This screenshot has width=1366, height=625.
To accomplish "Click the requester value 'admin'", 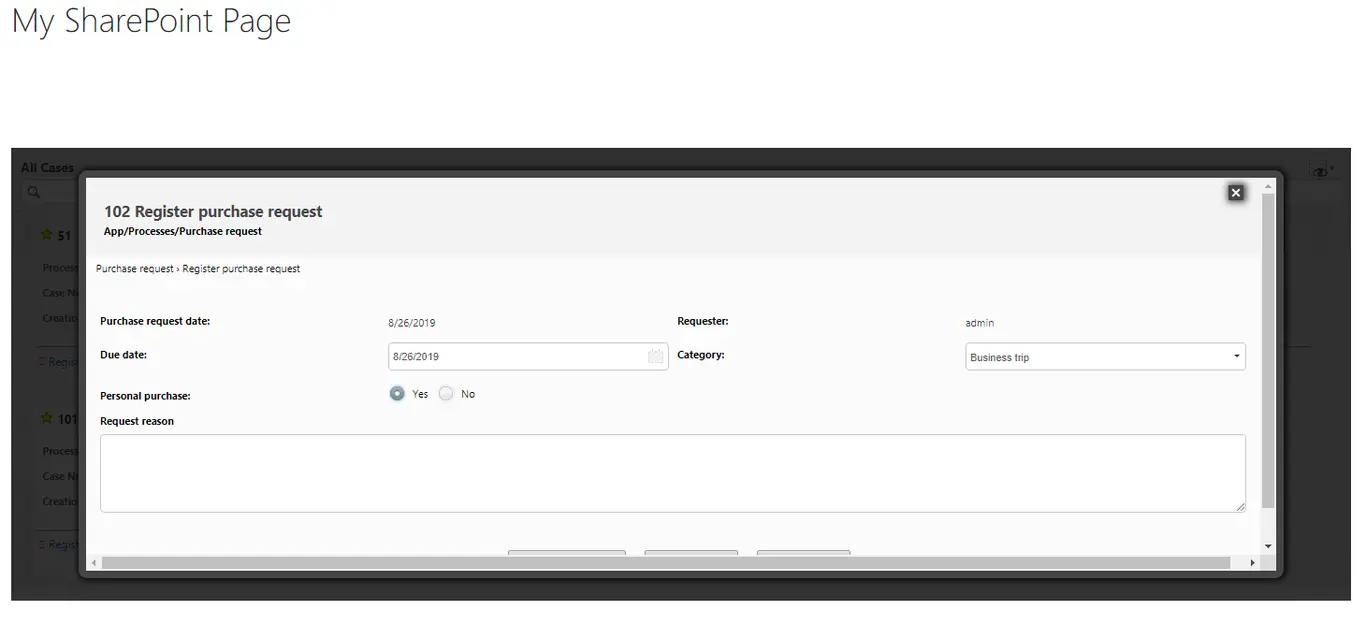I will pos(980,323).
